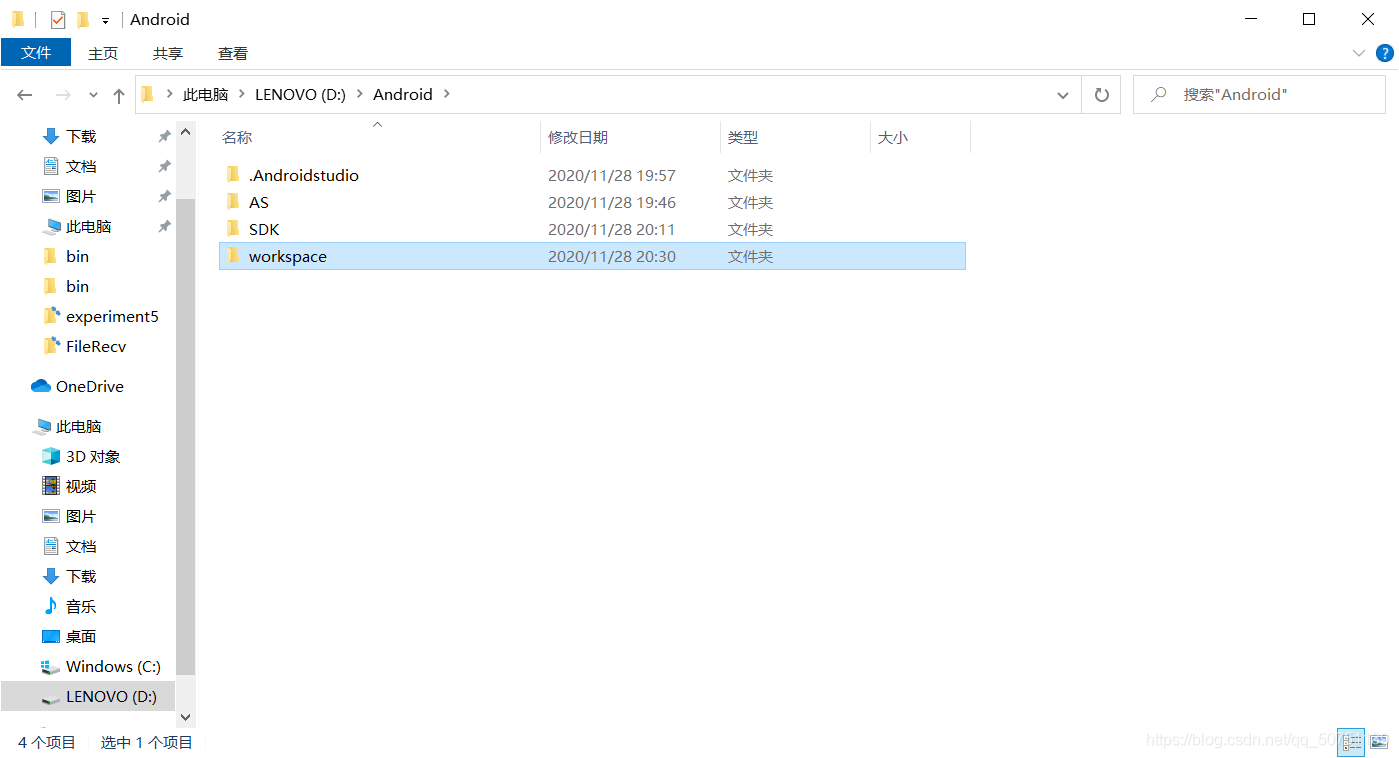Select 3D 对象 under 此电脑
This screenshot has width=1399, height=758.
pos(93,456)
